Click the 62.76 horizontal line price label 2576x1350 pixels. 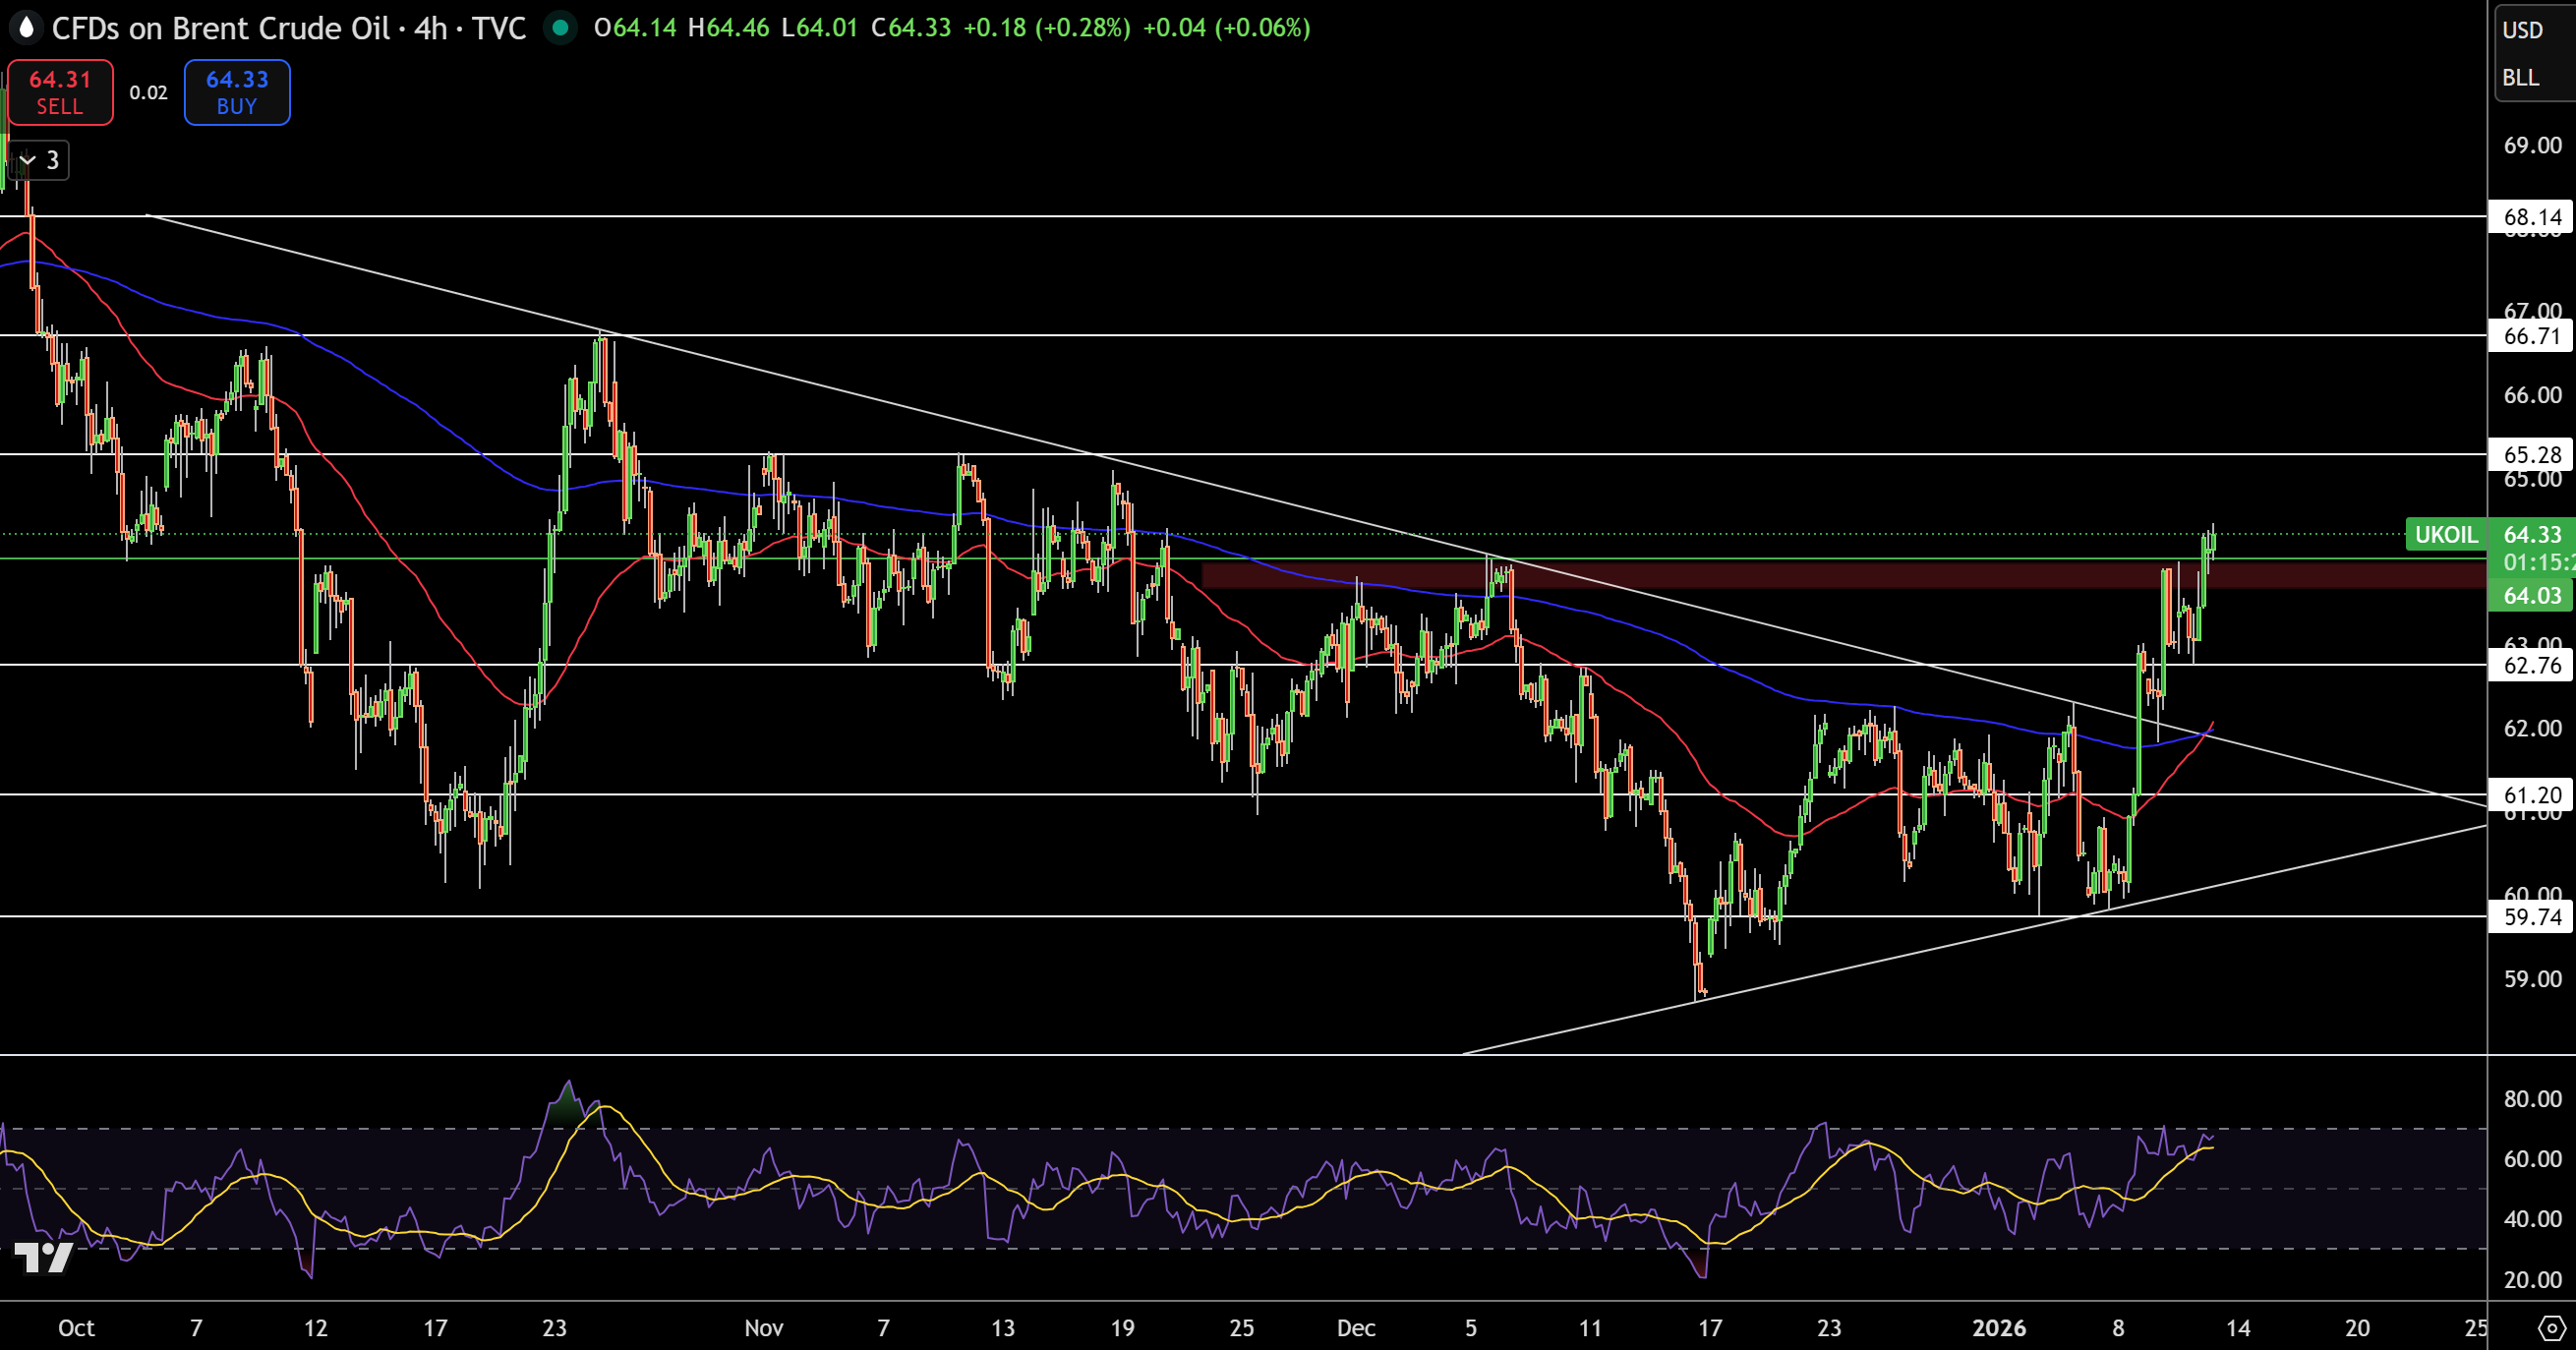(x=2531, y=665)
